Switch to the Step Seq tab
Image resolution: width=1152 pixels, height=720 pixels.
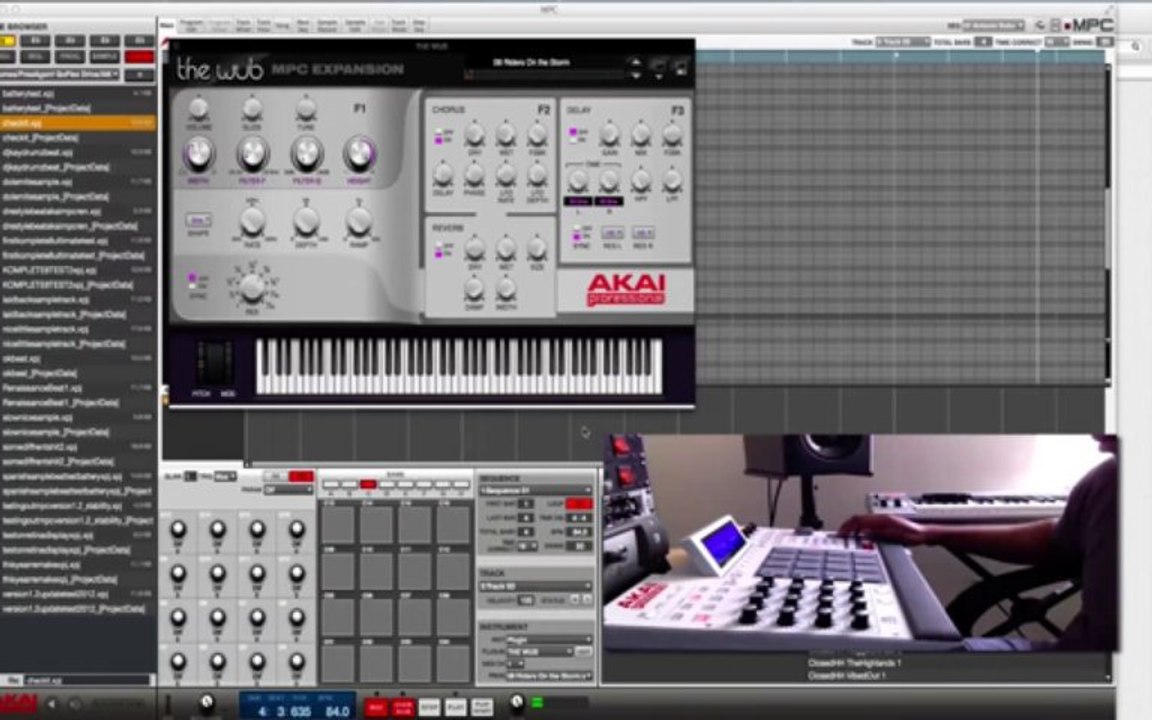coord(419,26)
